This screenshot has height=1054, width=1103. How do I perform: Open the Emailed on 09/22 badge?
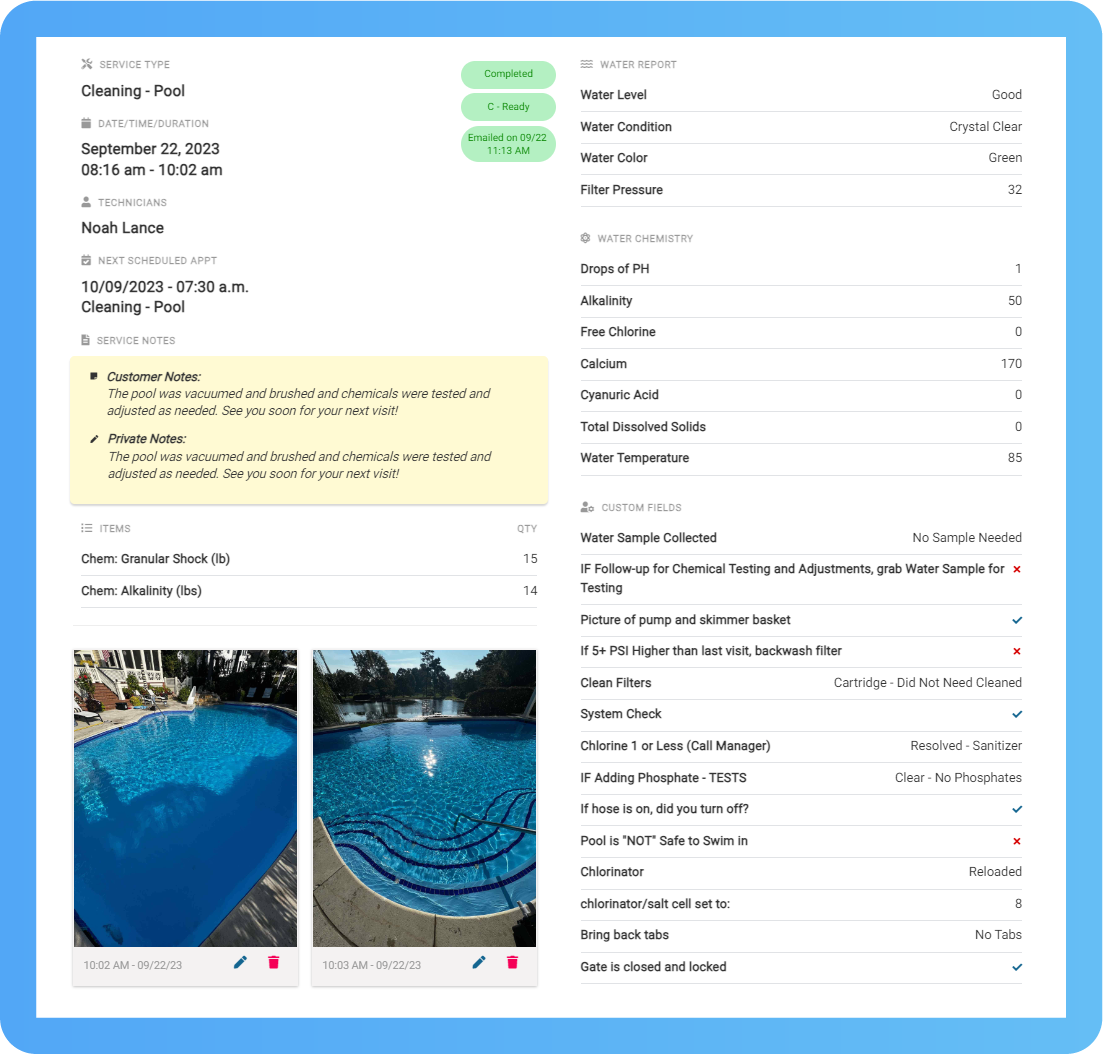tap(508, 144)
